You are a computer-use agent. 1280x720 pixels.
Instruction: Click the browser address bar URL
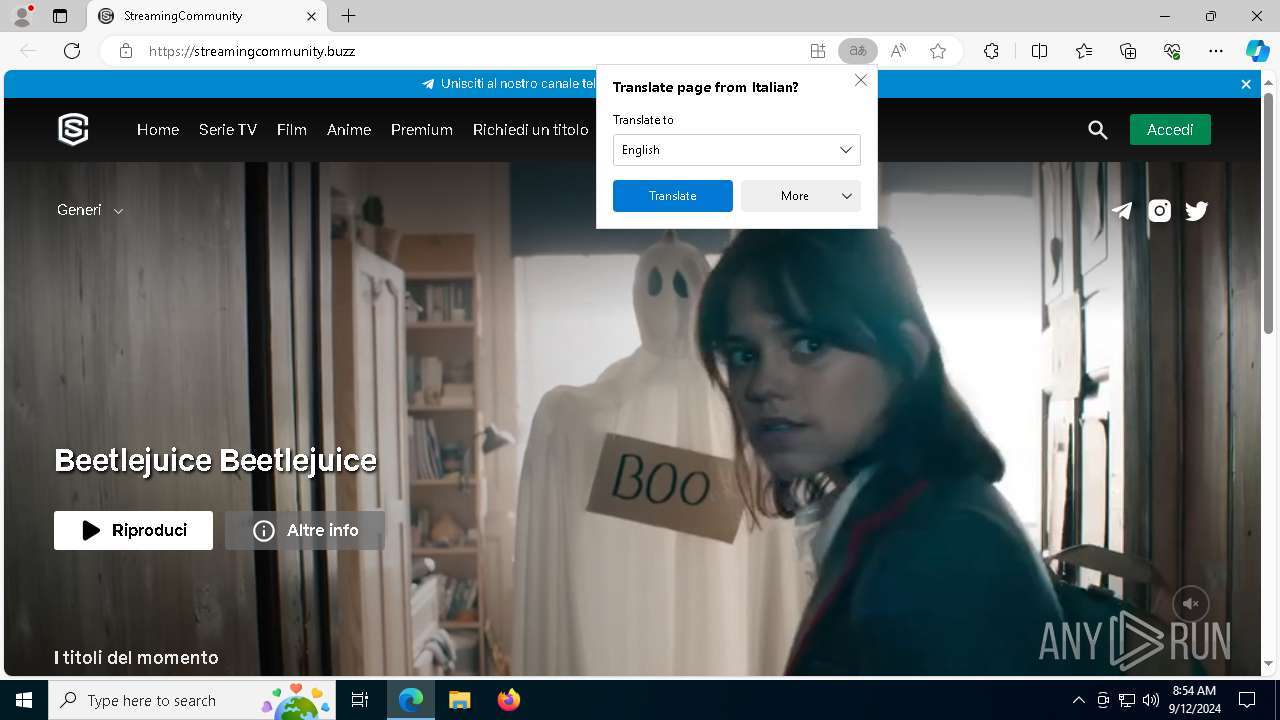click(252, 51)
